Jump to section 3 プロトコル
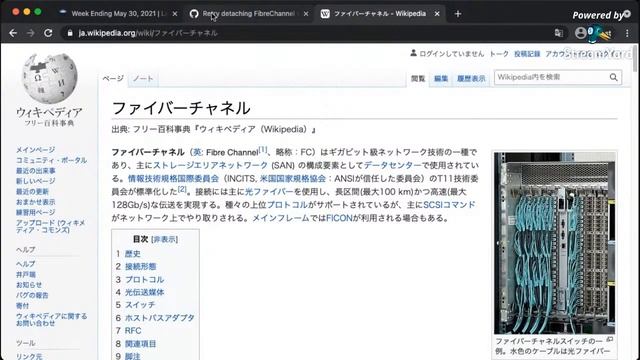Image resolution: width=640 pixels, height=360 pixels. [x=144, y=280]
